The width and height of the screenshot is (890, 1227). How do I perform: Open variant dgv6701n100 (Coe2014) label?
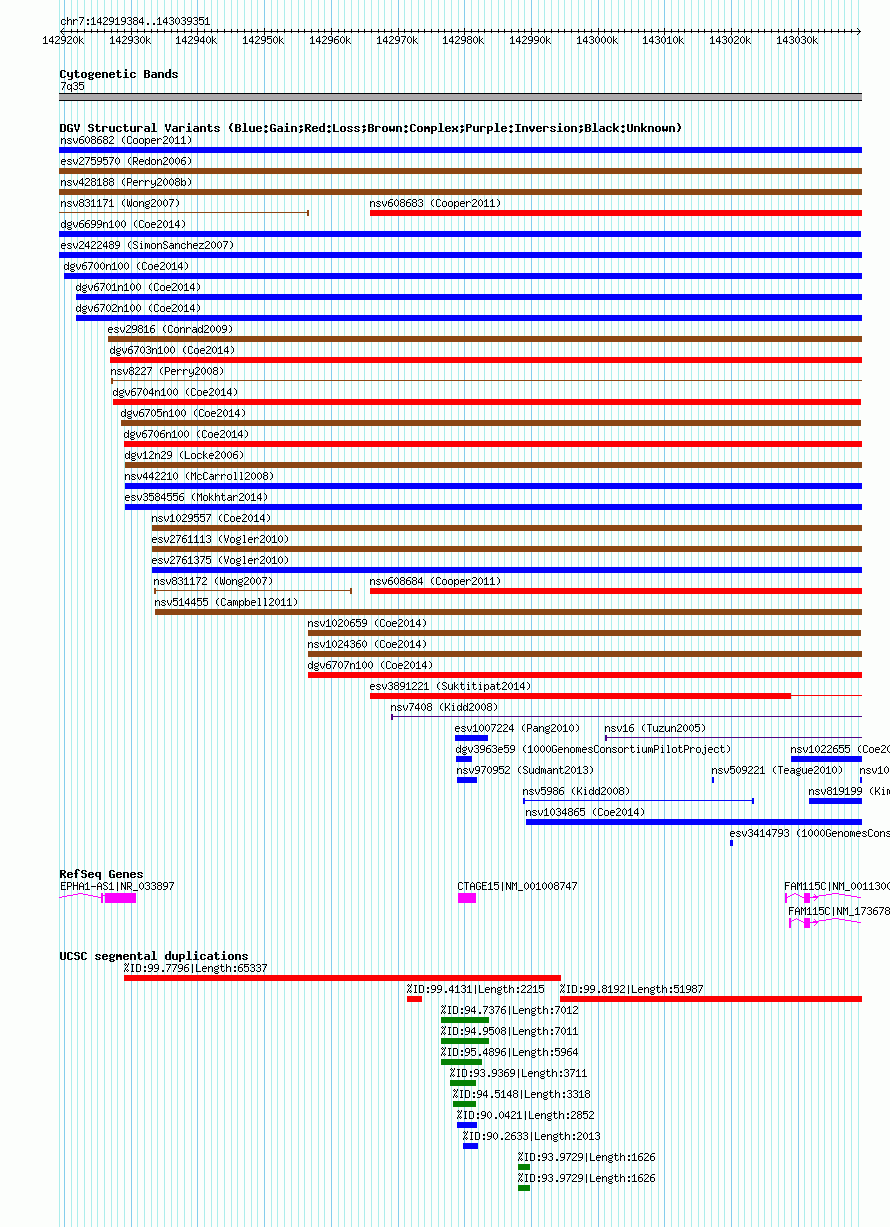coord(139,287)
